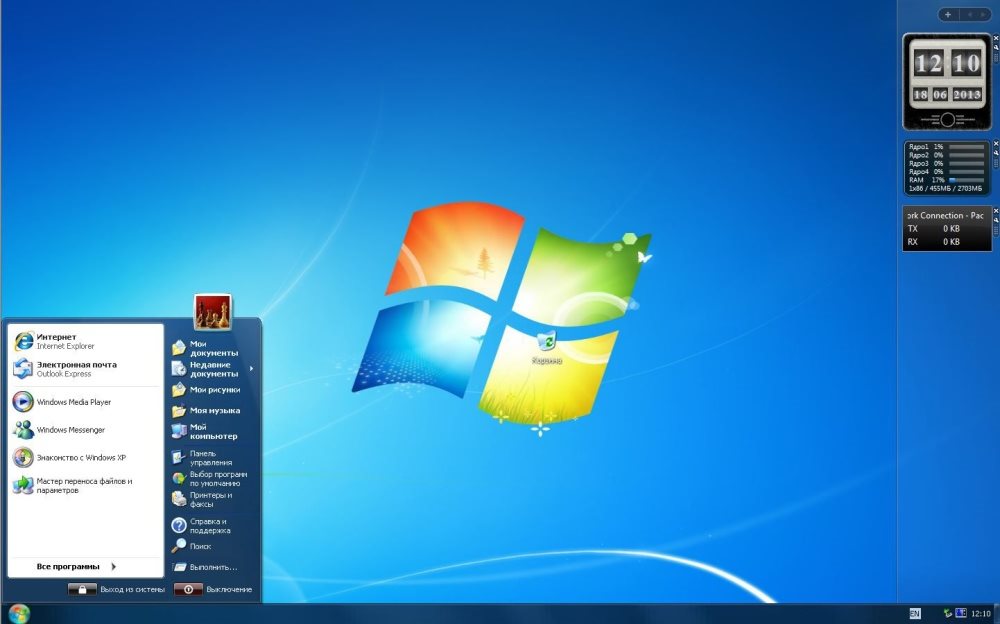Open Мои документы folder
The width and height of the screenshot is (1000, 624).
[x=210, y=348]
